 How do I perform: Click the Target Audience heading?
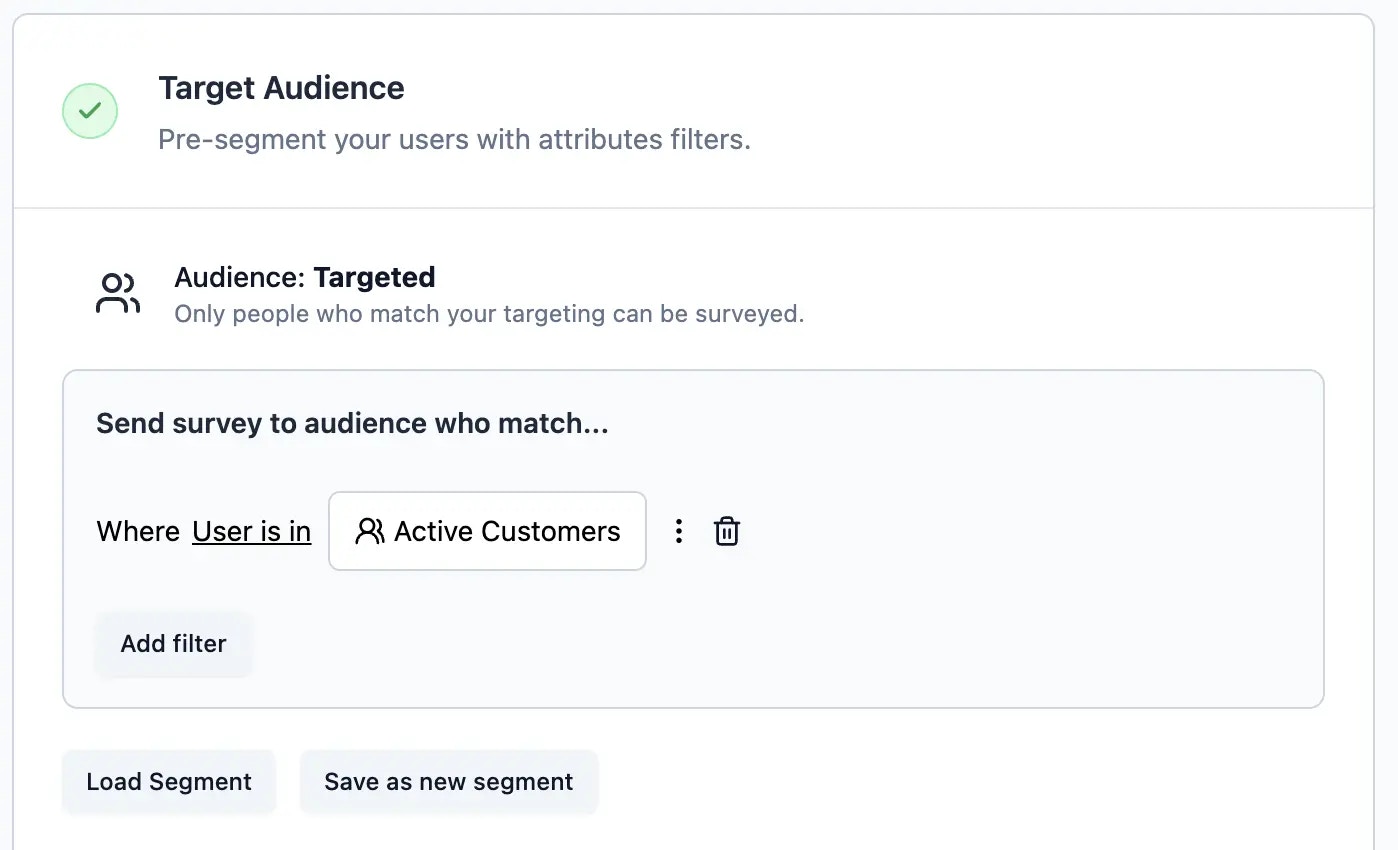(x=281, y=88)
